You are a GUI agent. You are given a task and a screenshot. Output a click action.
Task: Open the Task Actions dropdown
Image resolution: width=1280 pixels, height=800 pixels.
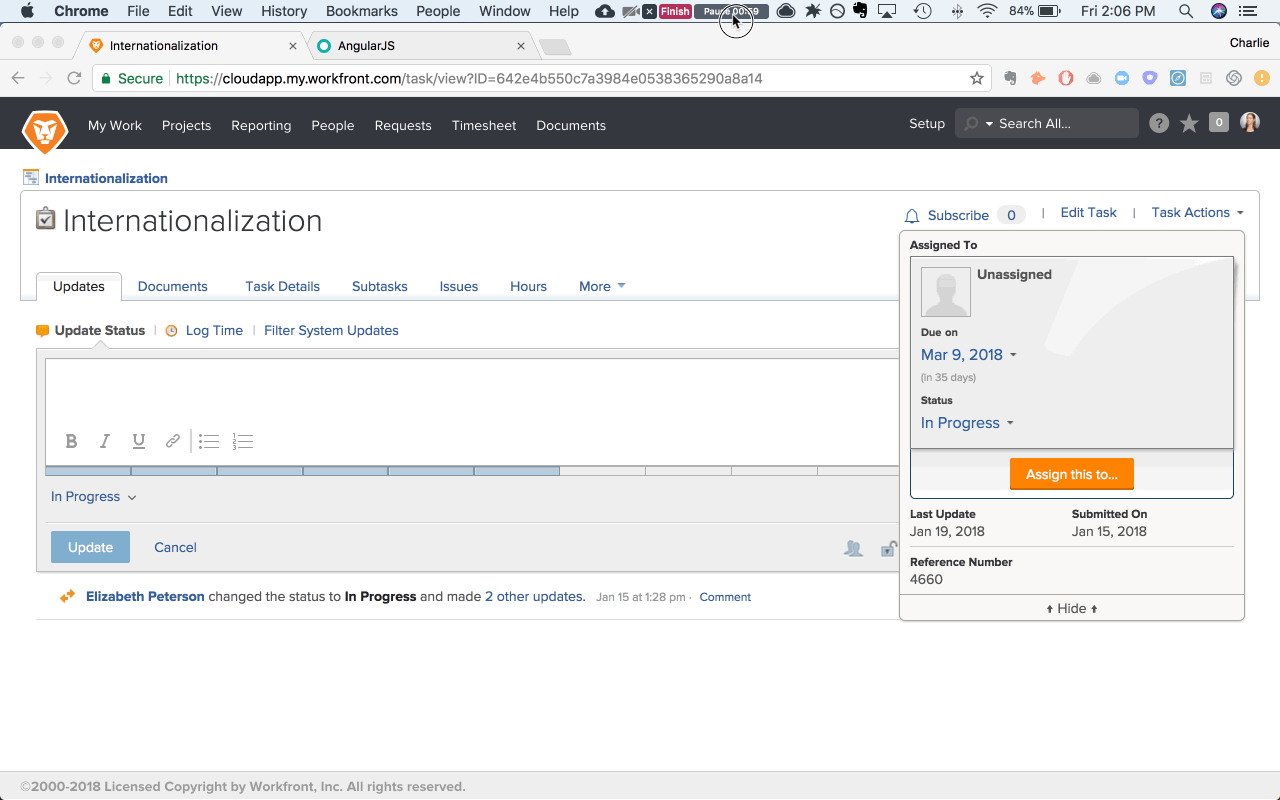point(1197,212)
